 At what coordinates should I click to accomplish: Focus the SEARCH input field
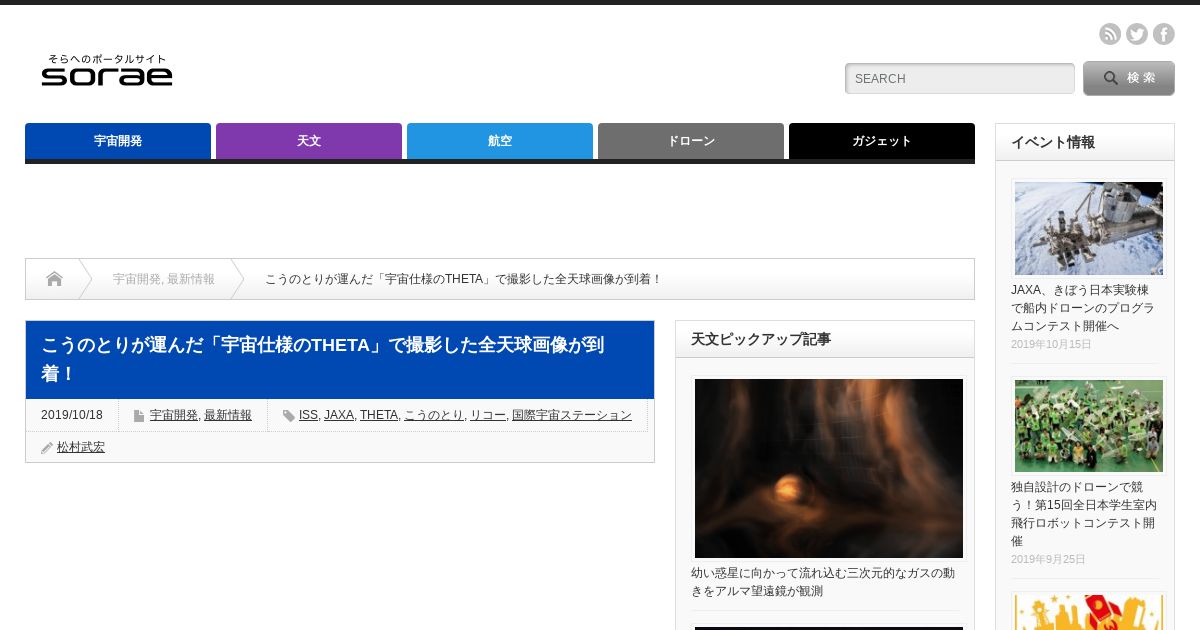(960, 78)
